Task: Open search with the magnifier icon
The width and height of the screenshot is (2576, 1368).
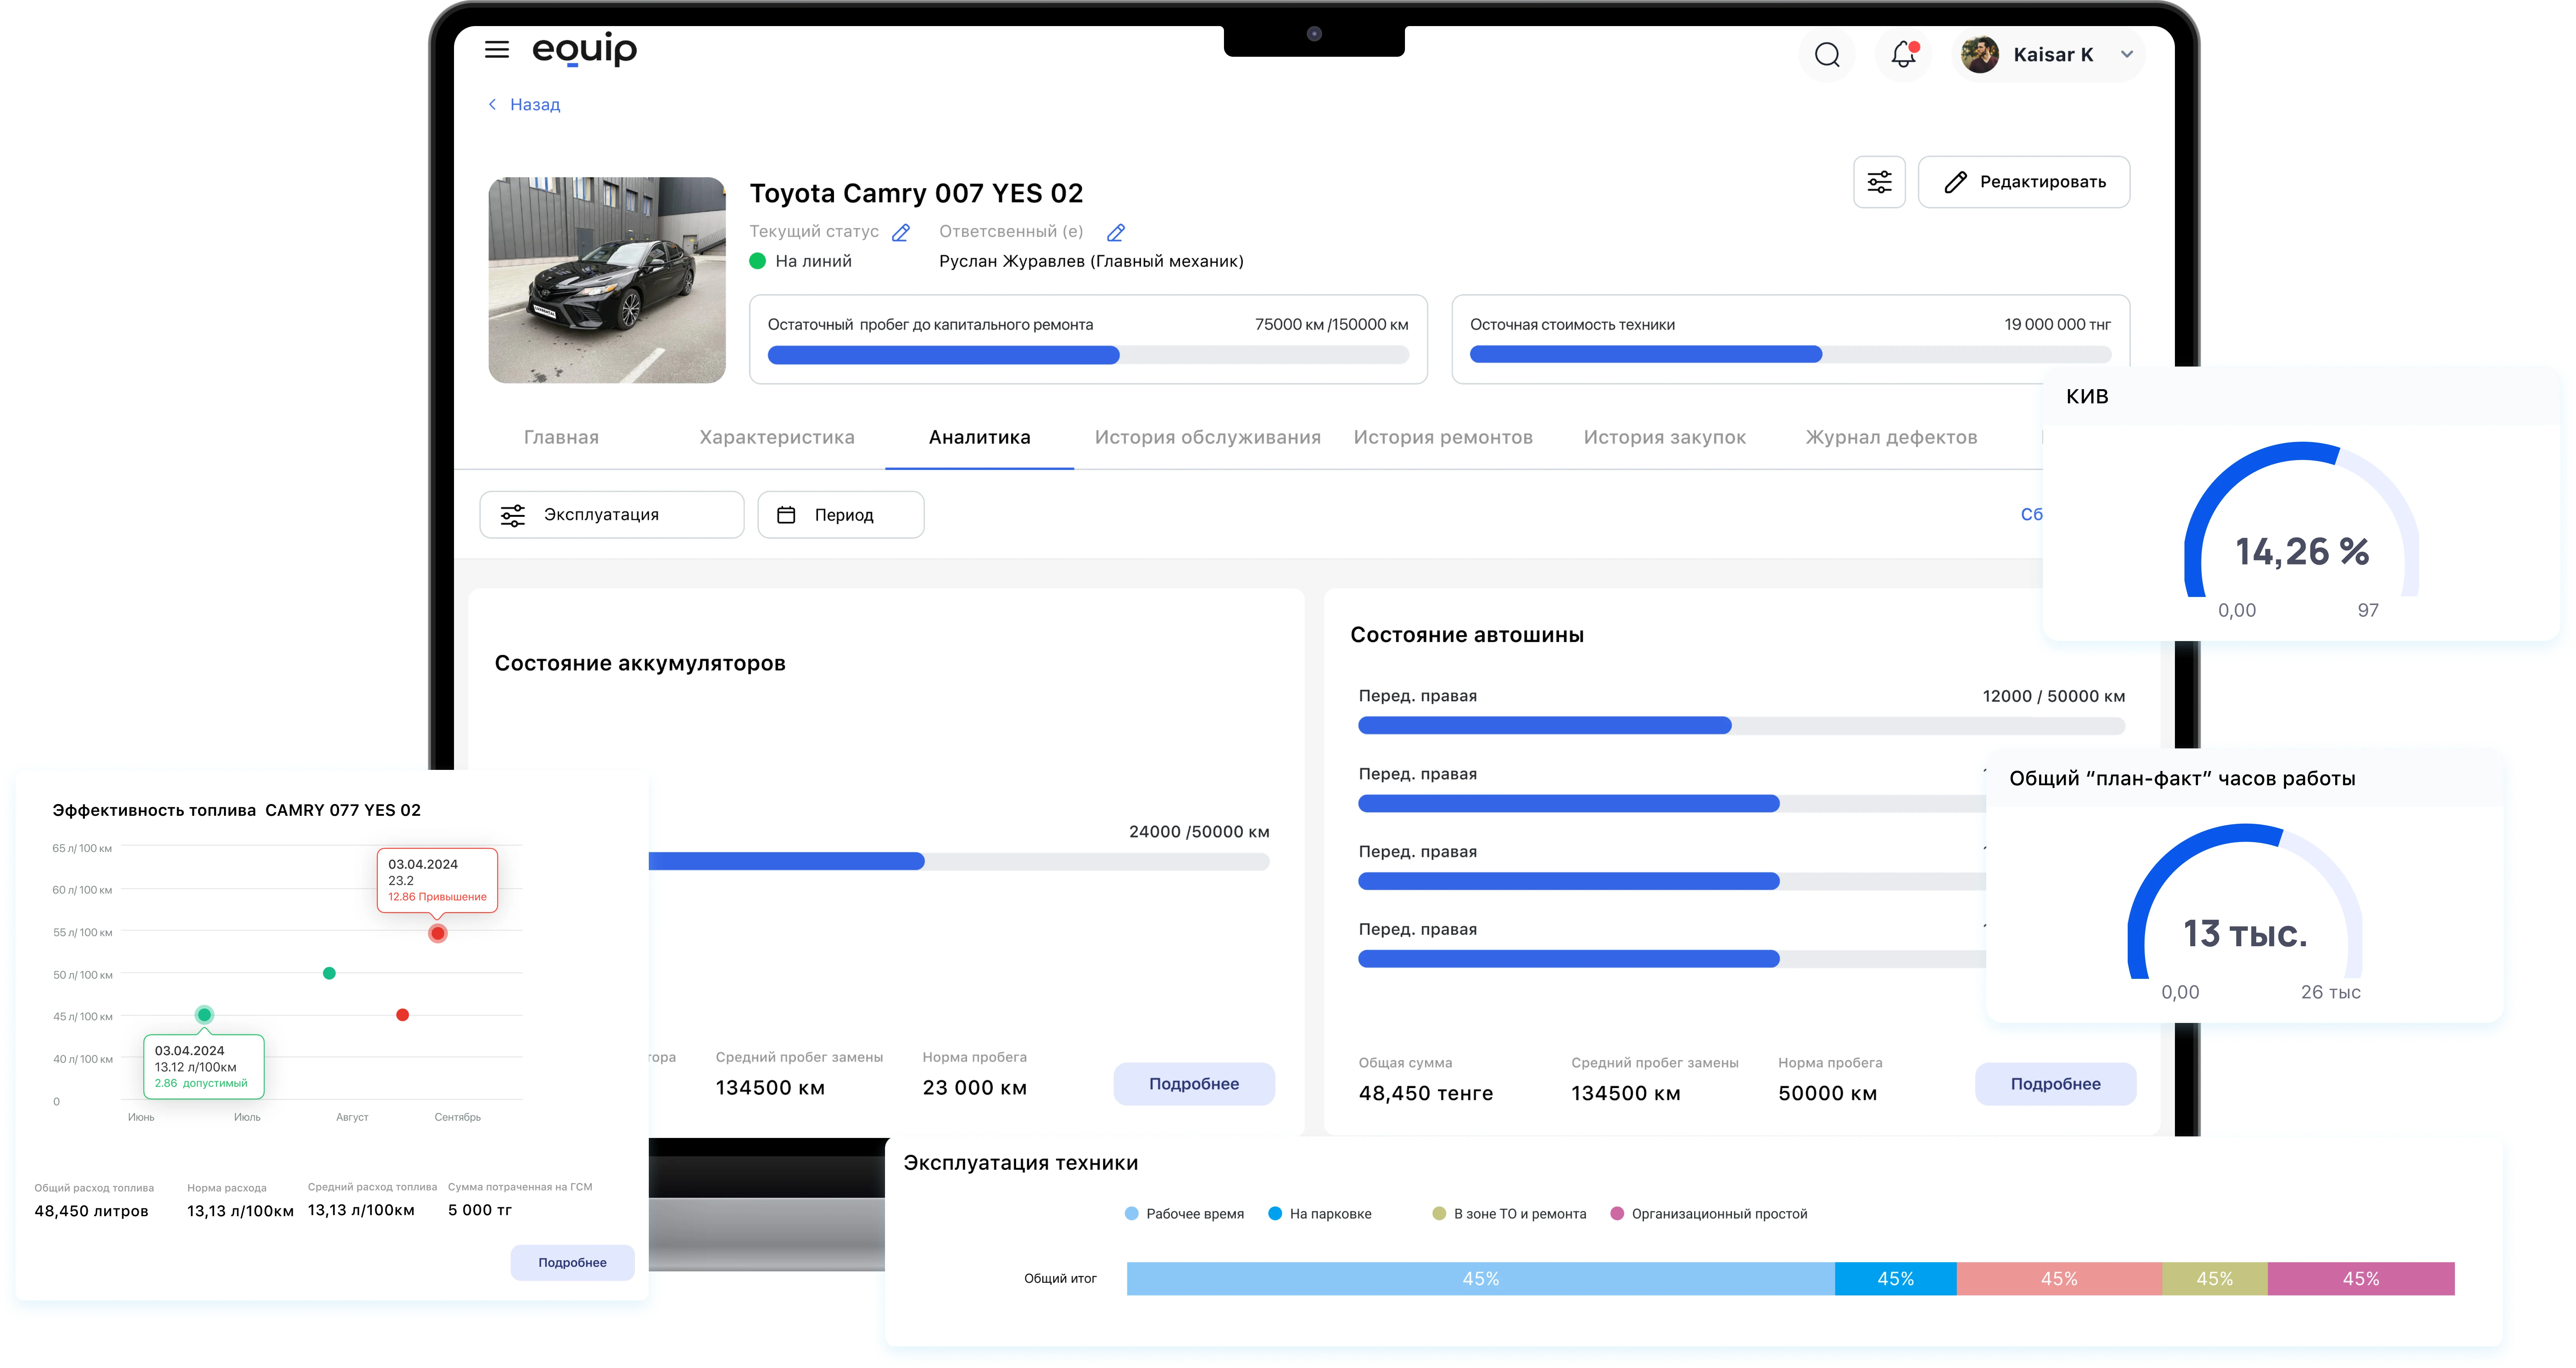Action: (x=1827, y=55)
